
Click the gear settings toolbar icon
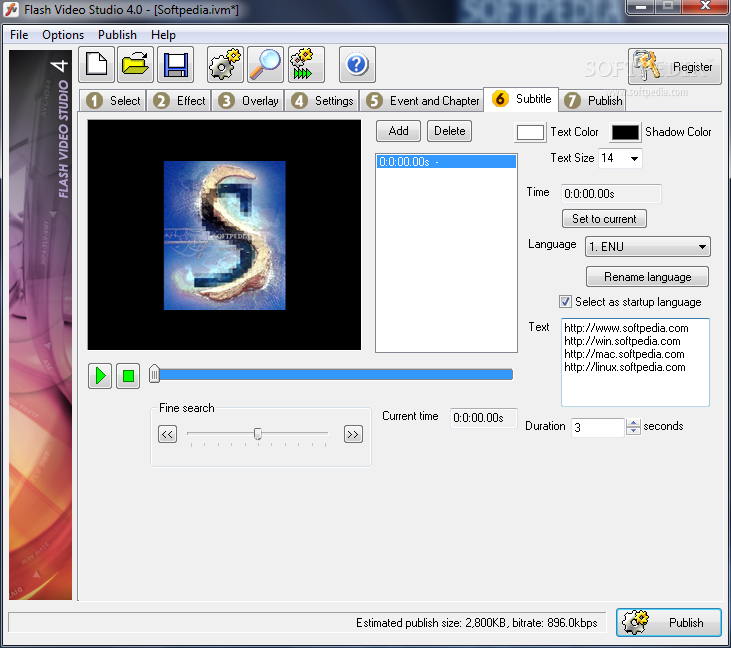[225, 64]
